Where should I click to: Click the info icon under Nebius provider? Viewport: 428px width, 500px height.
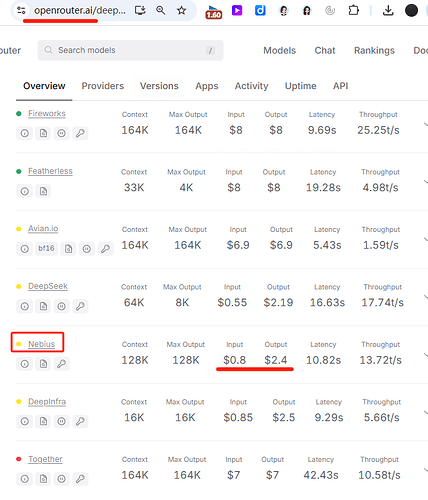(25, 364)
